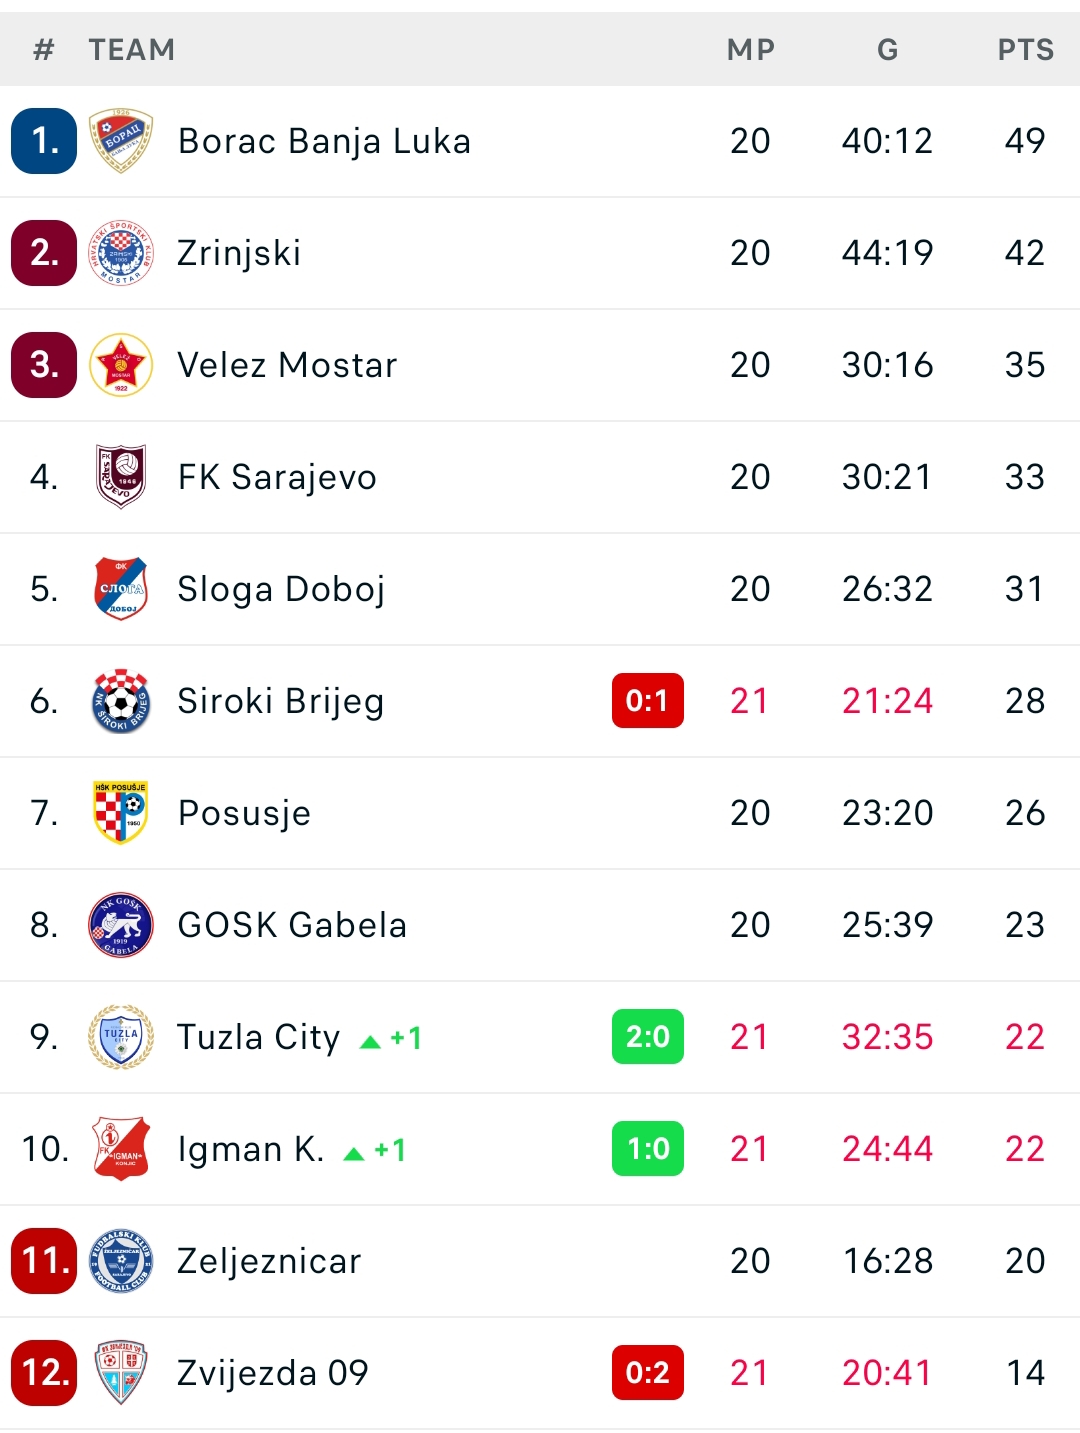The width and height of the screenshot is (1080, 1433).
Task: Open the Posusje checkered crest
Action: pos(121,813)
